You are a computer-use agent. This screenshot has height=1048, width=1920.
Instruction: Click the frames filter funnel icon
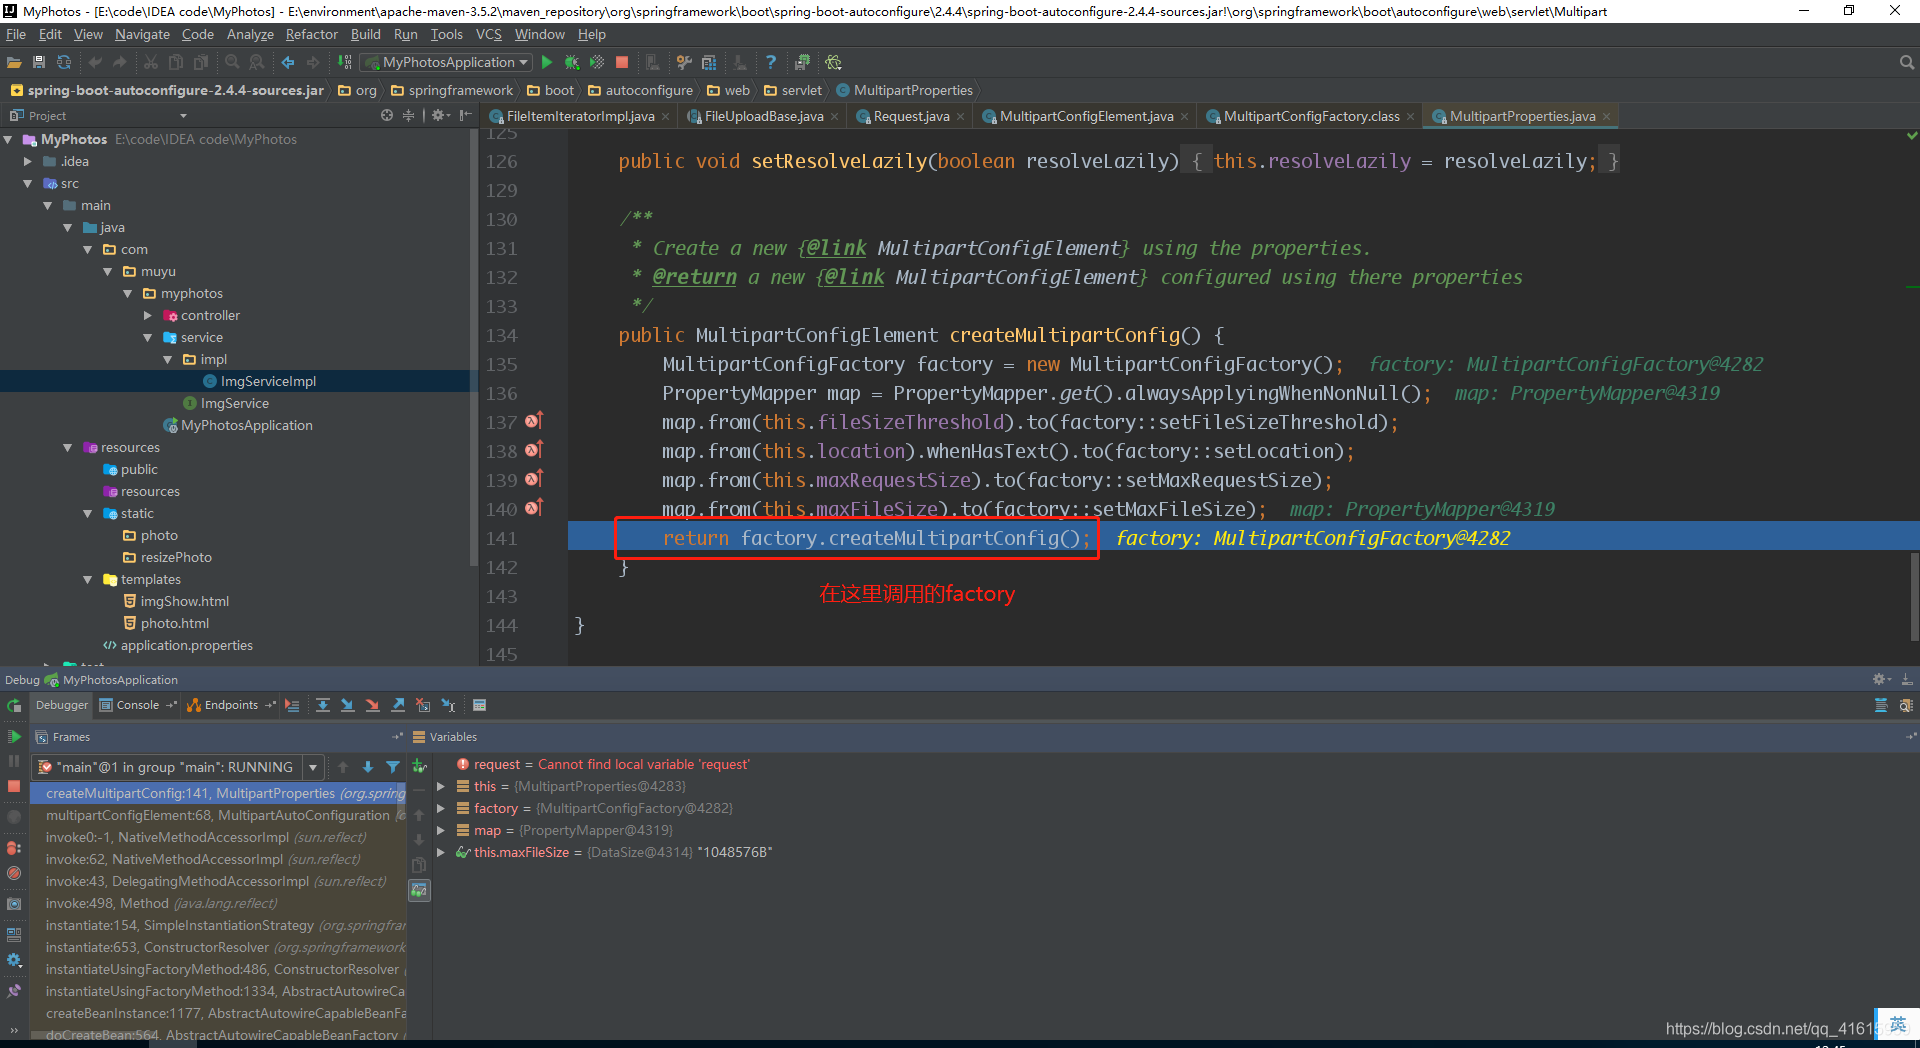(393, 767)
